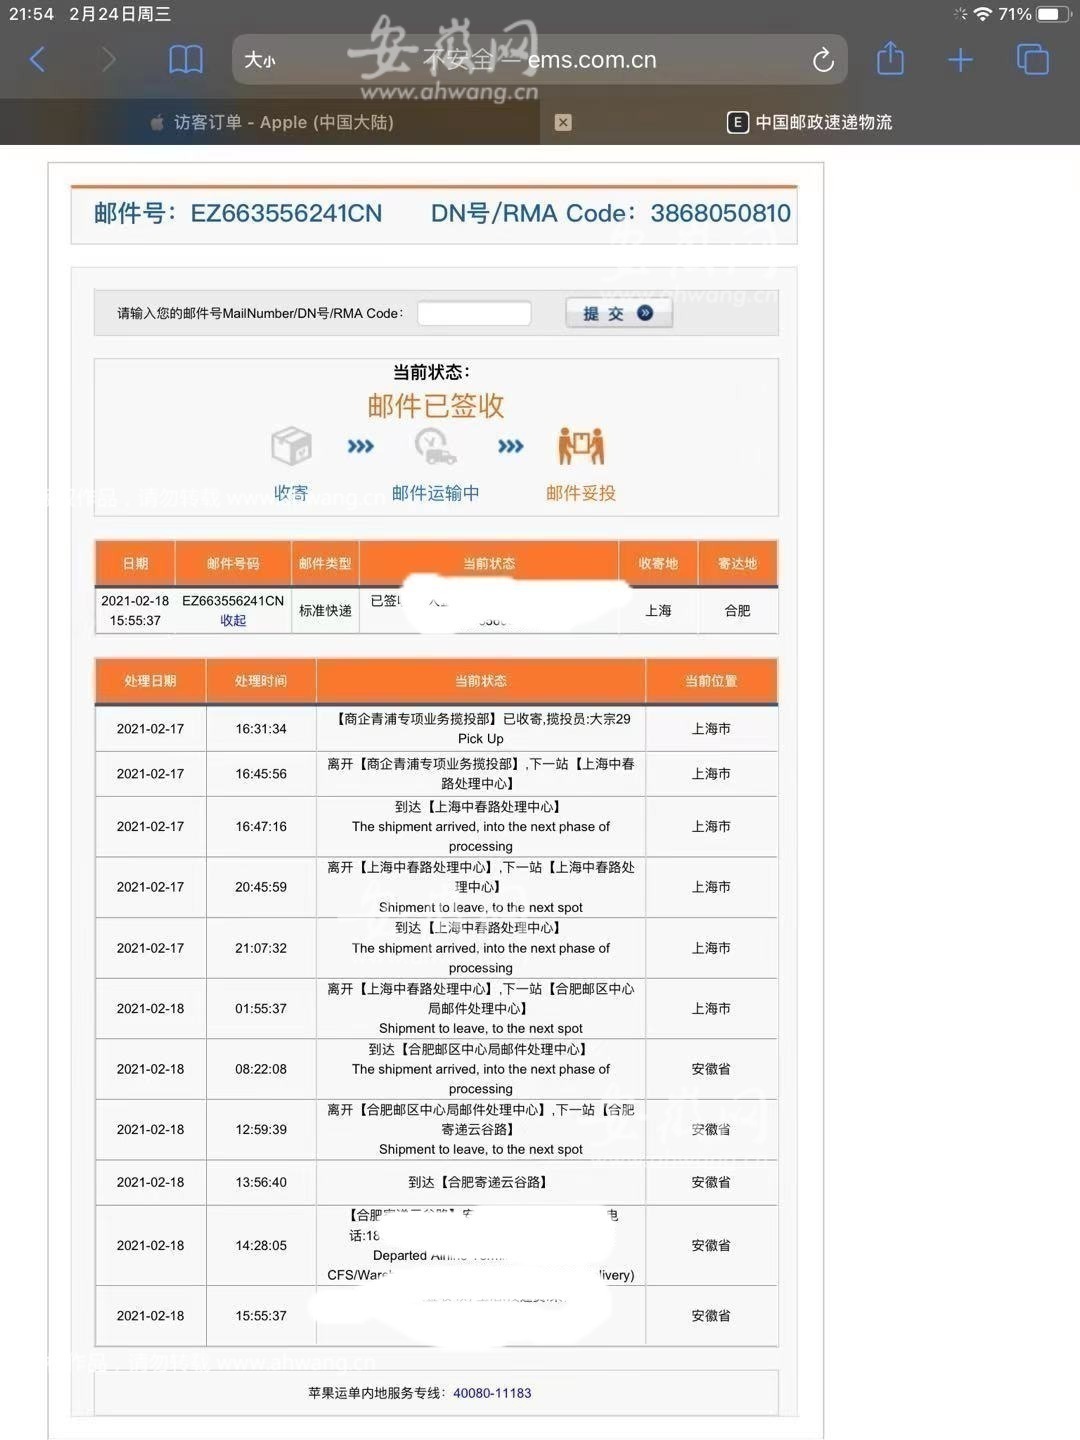Viewport: 1080px width, 1440px height.
Task: Switch to the 中国邮政速递物流 tab
Action: [809, 122]
